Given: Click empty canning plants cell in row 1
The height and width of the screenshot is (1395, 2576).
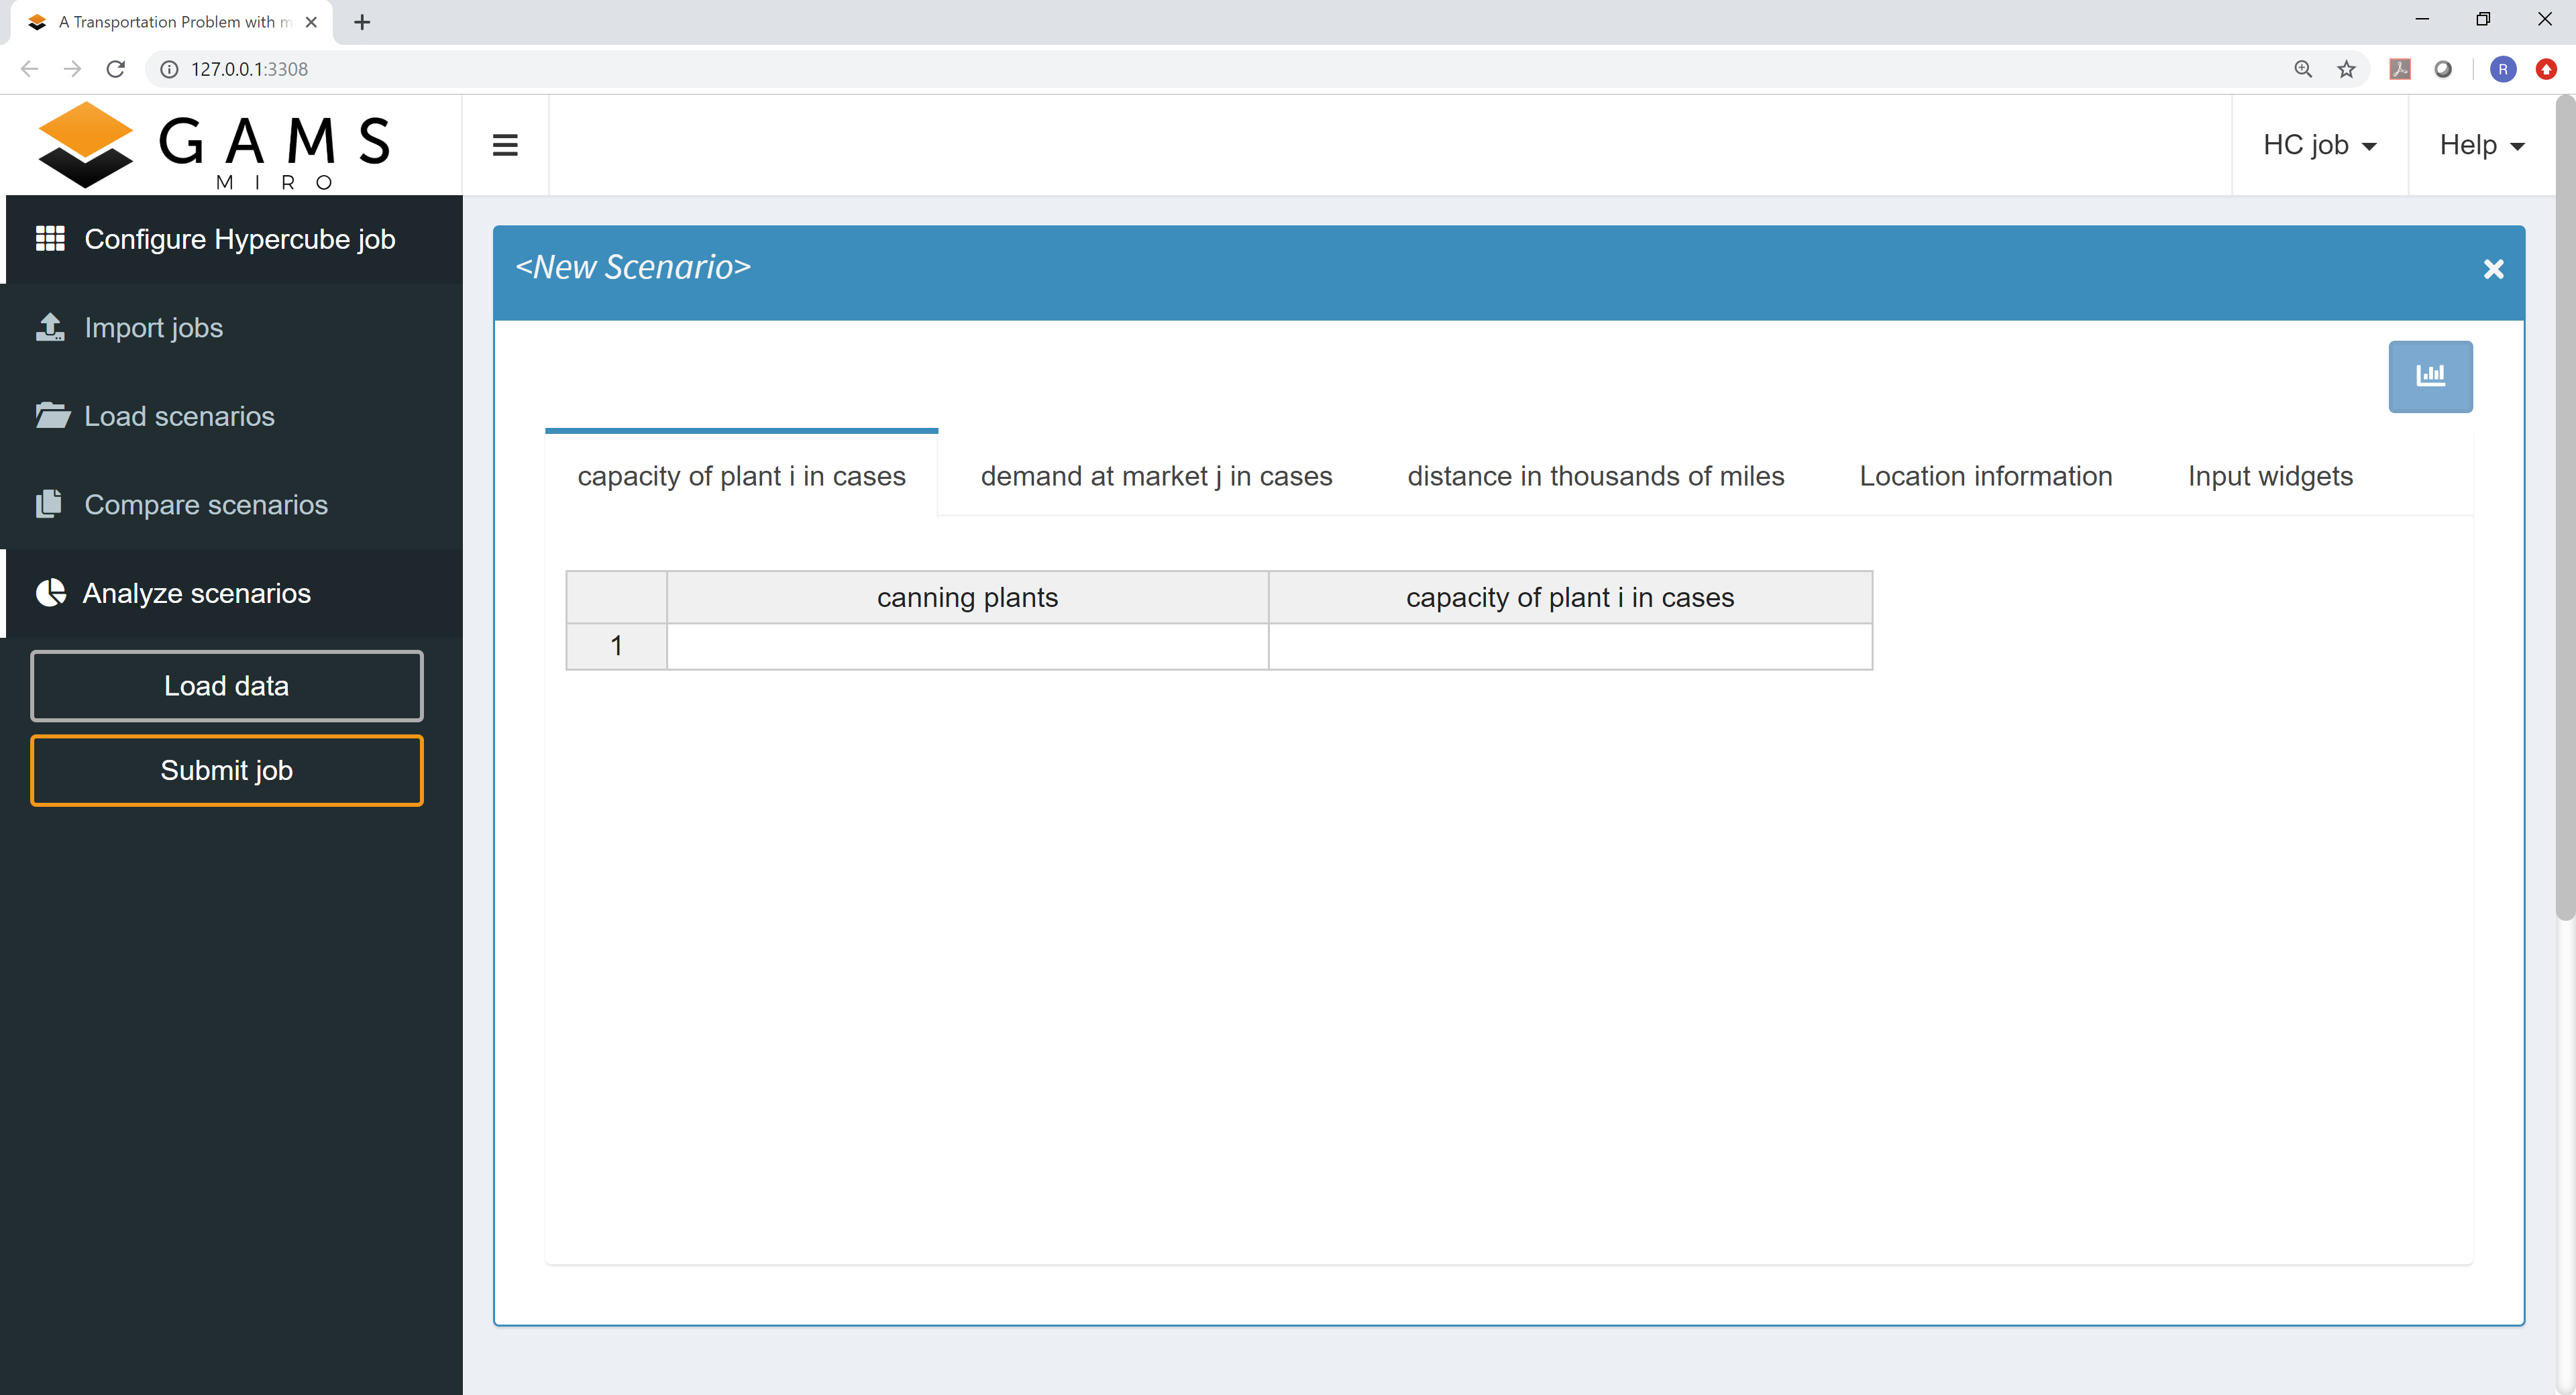Looking at the screenshot, I should pos(967,646).
